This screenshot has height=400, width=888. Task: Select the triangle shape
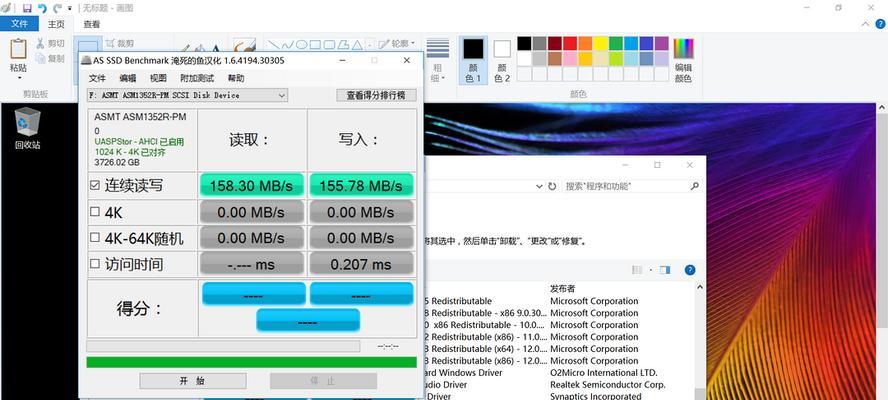click(x=357, y=44)
